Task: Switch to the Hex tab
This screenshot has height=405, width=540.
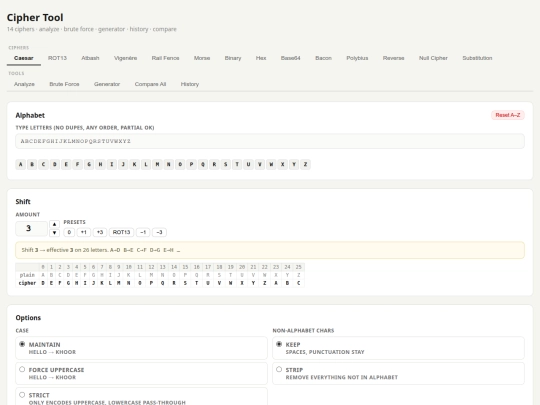Action: (x=261, y=58)
